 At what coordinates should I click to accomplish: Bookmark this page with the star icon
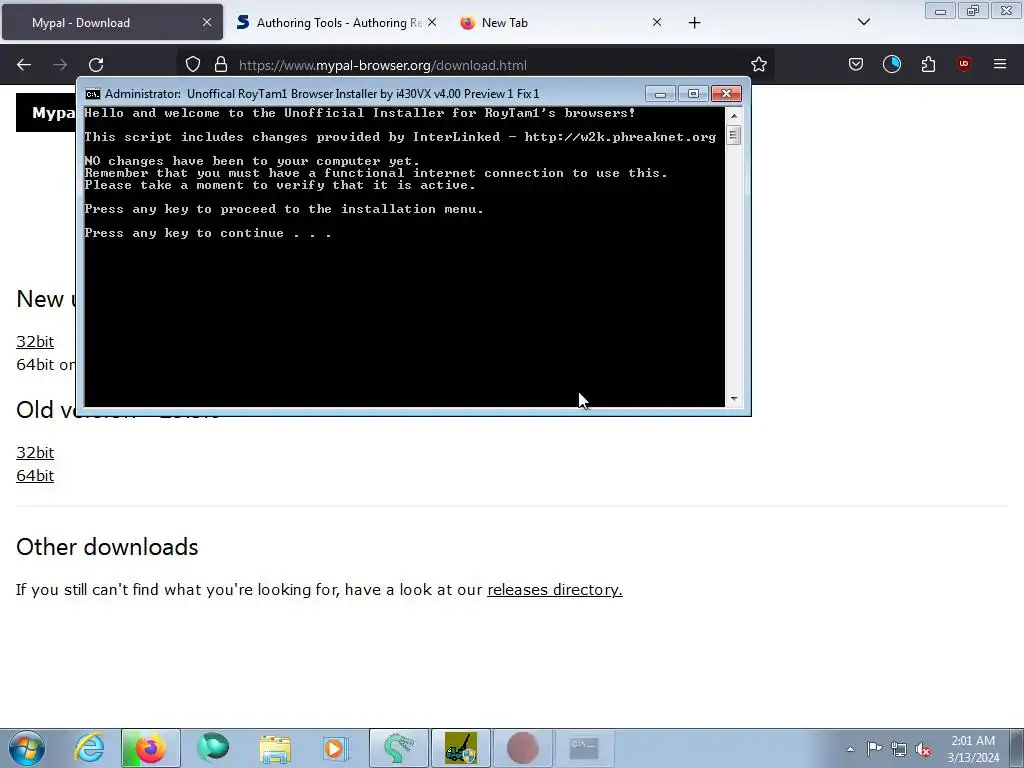pos(758,64)
